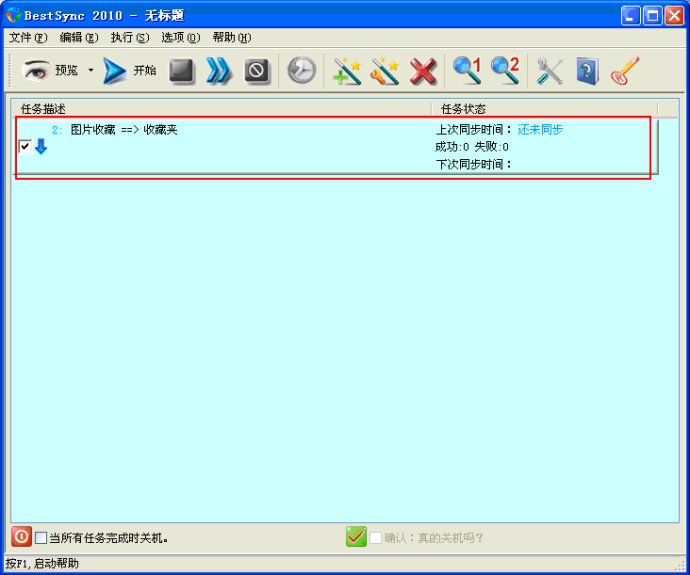
Task: Open the 编辑(E) menu
Action: pos(79,38)
